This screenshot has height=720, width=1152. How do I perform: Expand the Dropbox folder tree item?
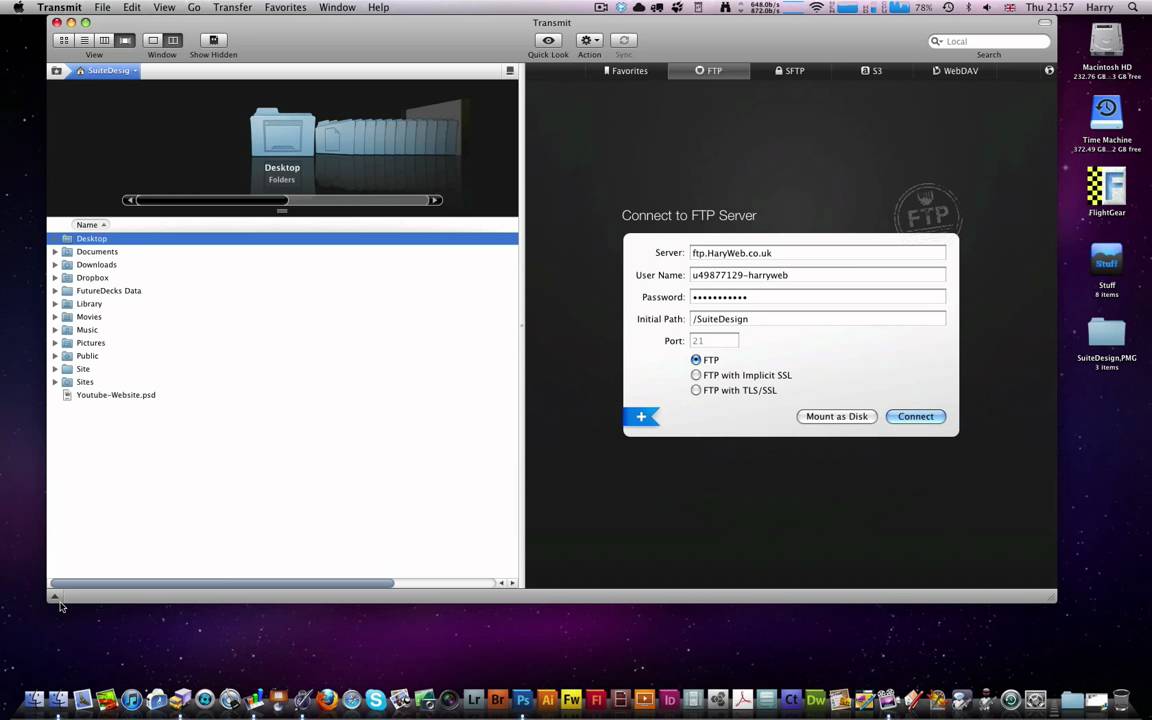[x=55, y=278]
